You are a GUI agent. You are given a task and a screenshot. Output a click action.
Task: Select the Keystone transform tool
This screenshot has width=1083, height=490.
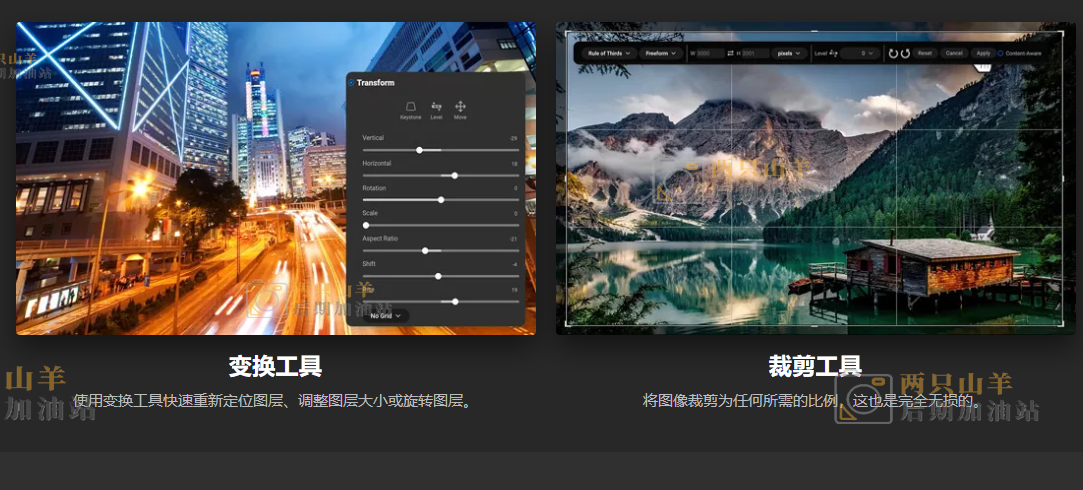pyautogui.click(x=410, y=108)
